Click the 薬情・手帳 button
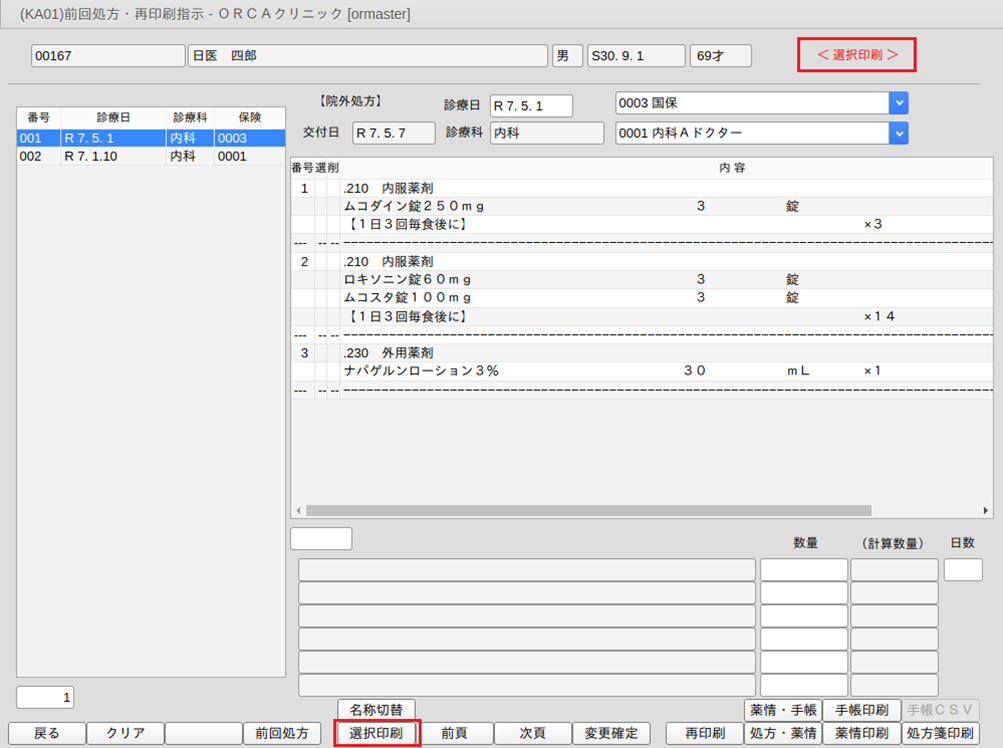 pyautogui.click(x=782, y=710)
